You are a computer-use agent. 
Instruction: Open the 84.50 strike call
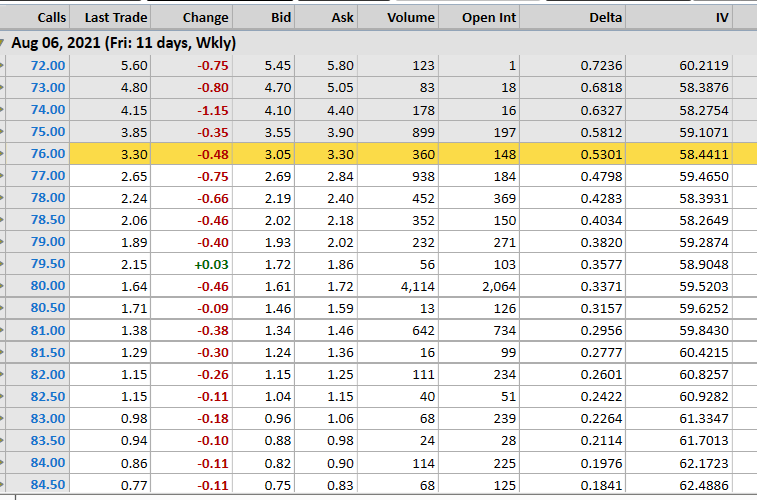(x=48, y=485)
